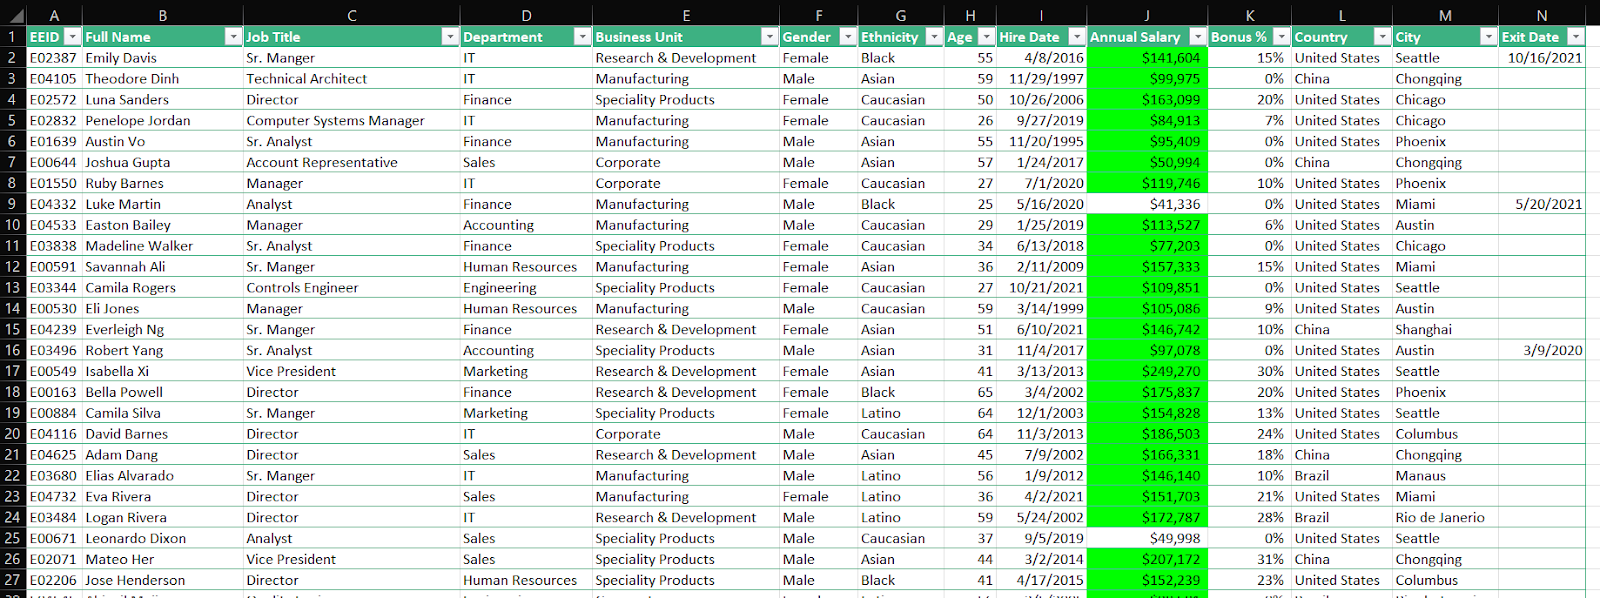The height and width of the screenshot is (598, 1600).
Task: Open the Gender filter dropdown
Action: [847, 37]
